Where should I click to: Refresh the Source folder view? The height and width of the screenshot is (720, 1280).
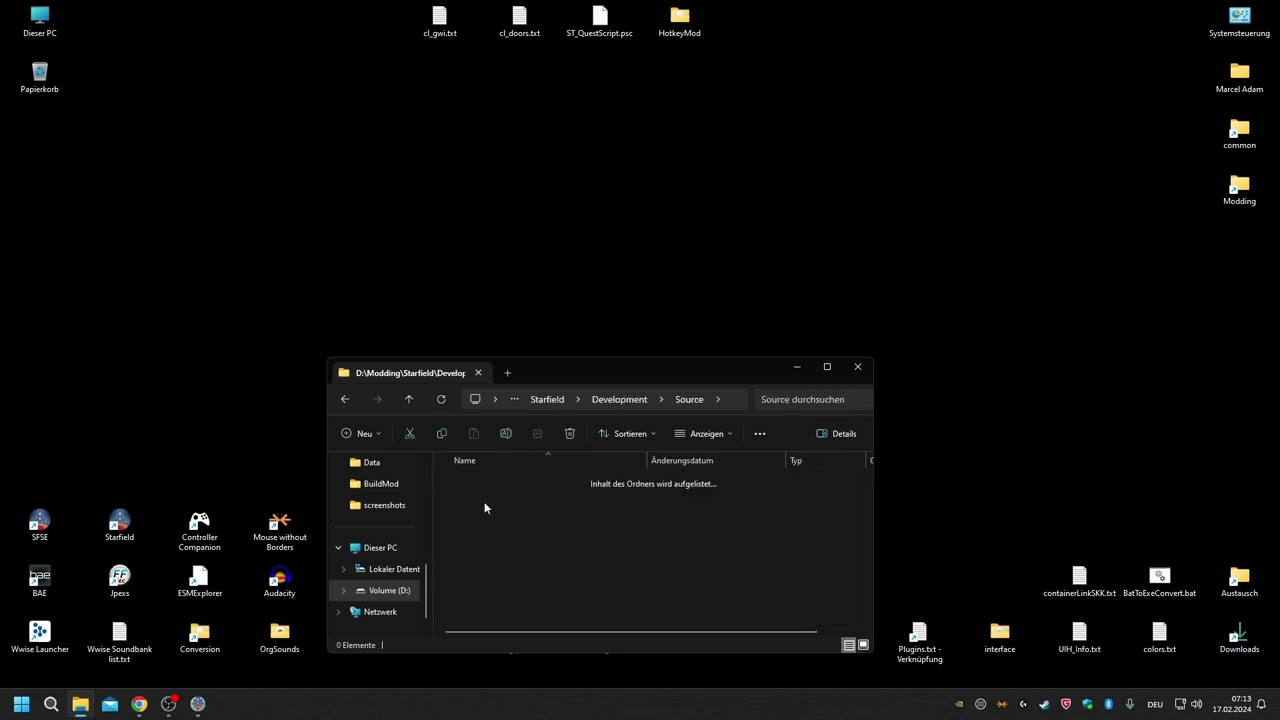[441, 399]
